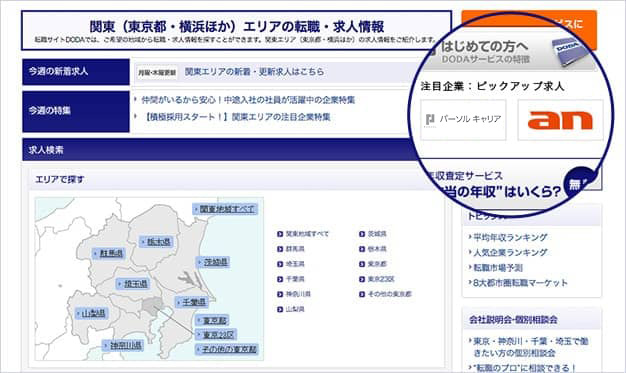Open 【積極採用スタート！】関東エリアの注目企業特集 link
The image size is (626, 373).
236,117
